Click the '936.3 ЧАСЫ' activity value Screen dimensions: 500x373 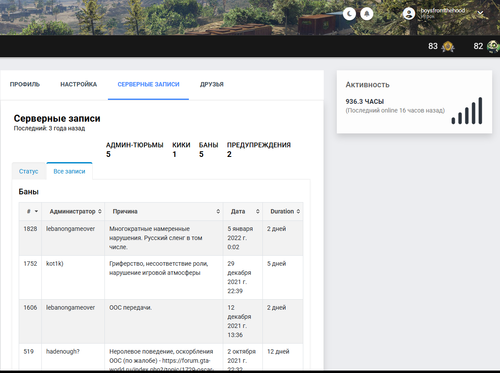pyautogui.click(x=365, y=101)
